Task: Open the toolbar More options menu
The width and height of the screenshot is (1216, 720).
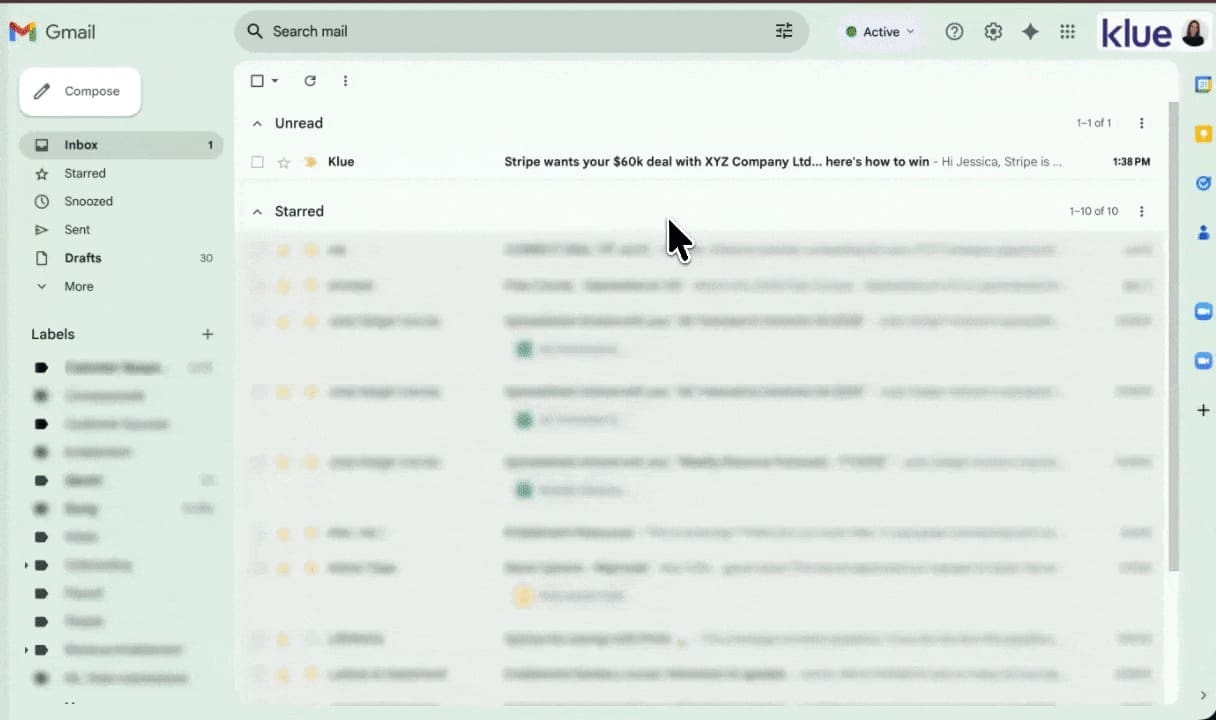Action: (x=345, y=81)
